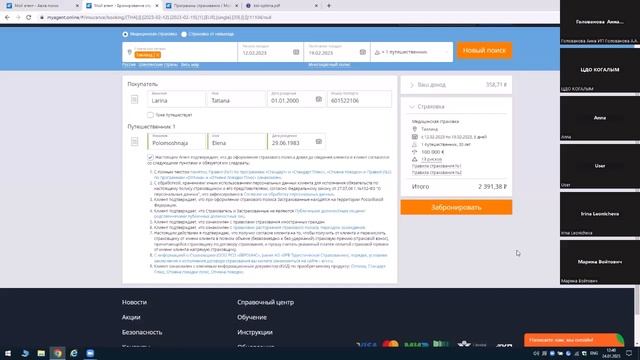Click the multi-trip policy link under end date

coord(329,65)
